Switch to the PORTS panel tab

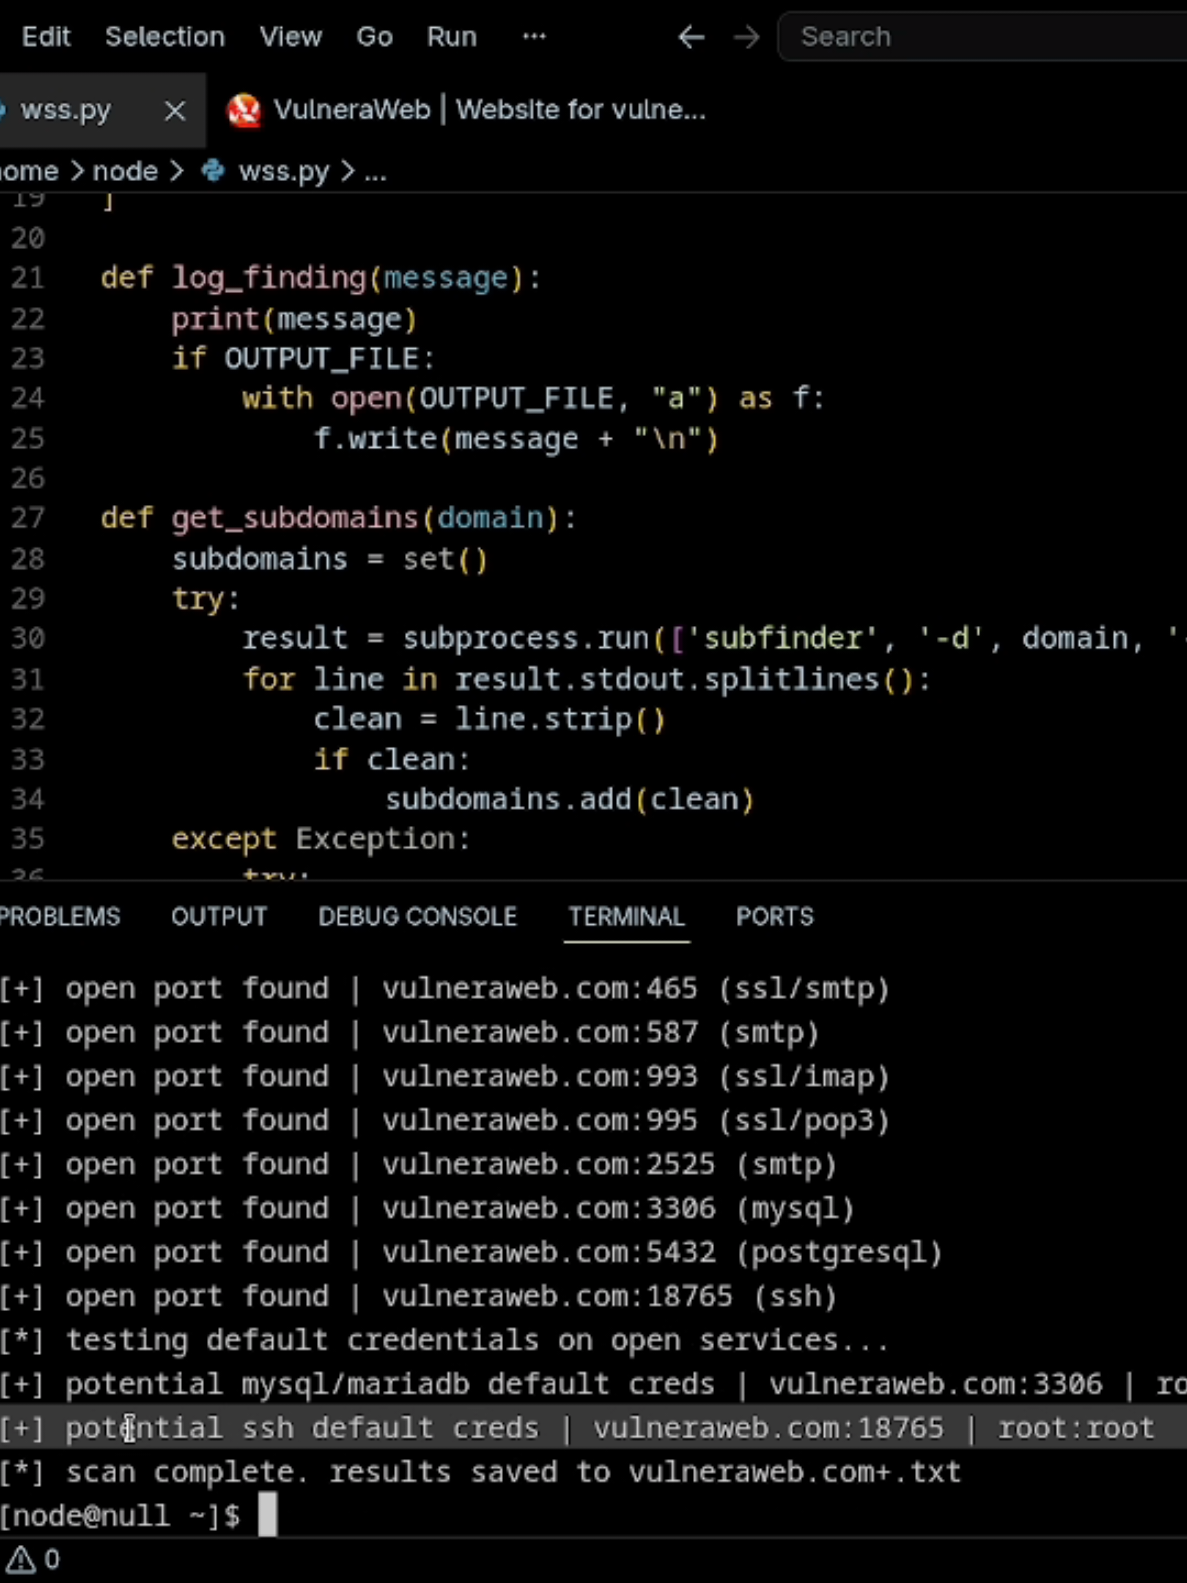tap(775, 917)
